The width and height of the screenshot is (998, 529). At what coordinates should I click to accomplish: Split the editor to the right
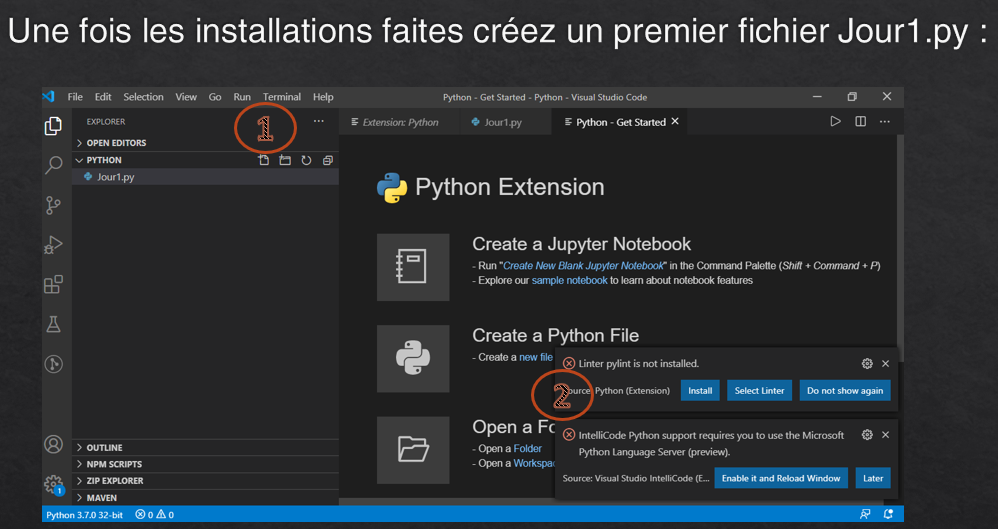(860, 122)
